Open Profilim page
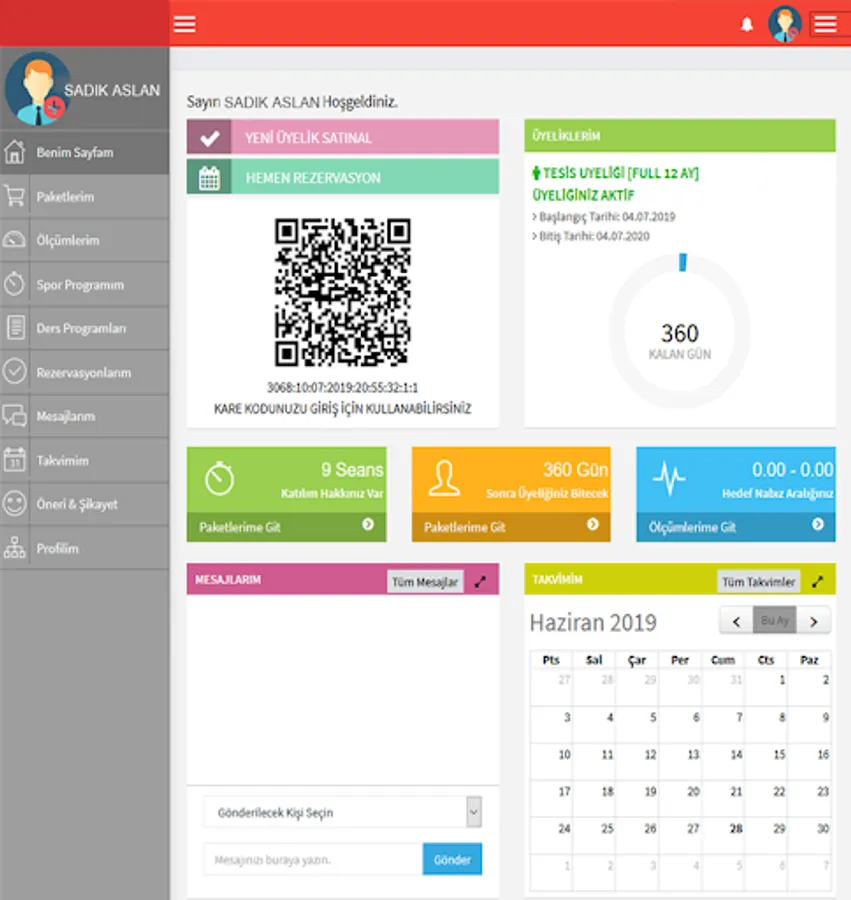Viewport: 851px width, 900px height. 84,548
